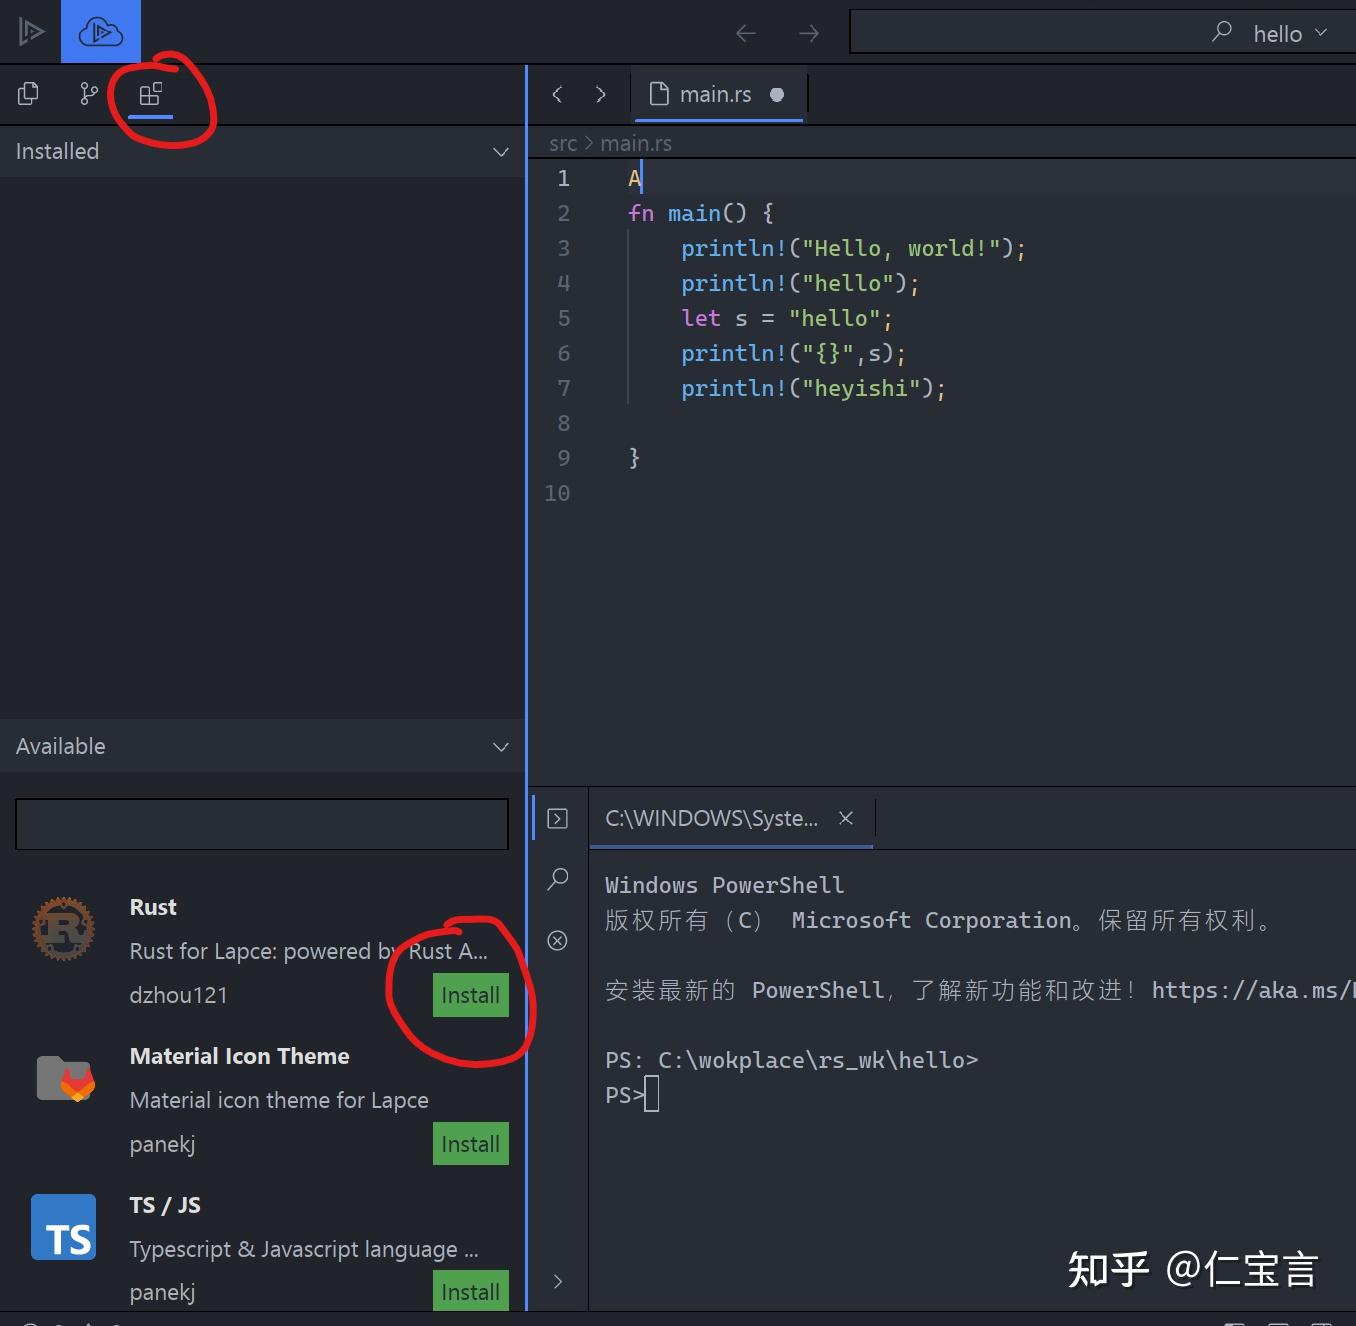This screenshot has height=1326, width=1356.
Task: Select the terminal icon beside the bottom panel
Action: tap(557, 818)
